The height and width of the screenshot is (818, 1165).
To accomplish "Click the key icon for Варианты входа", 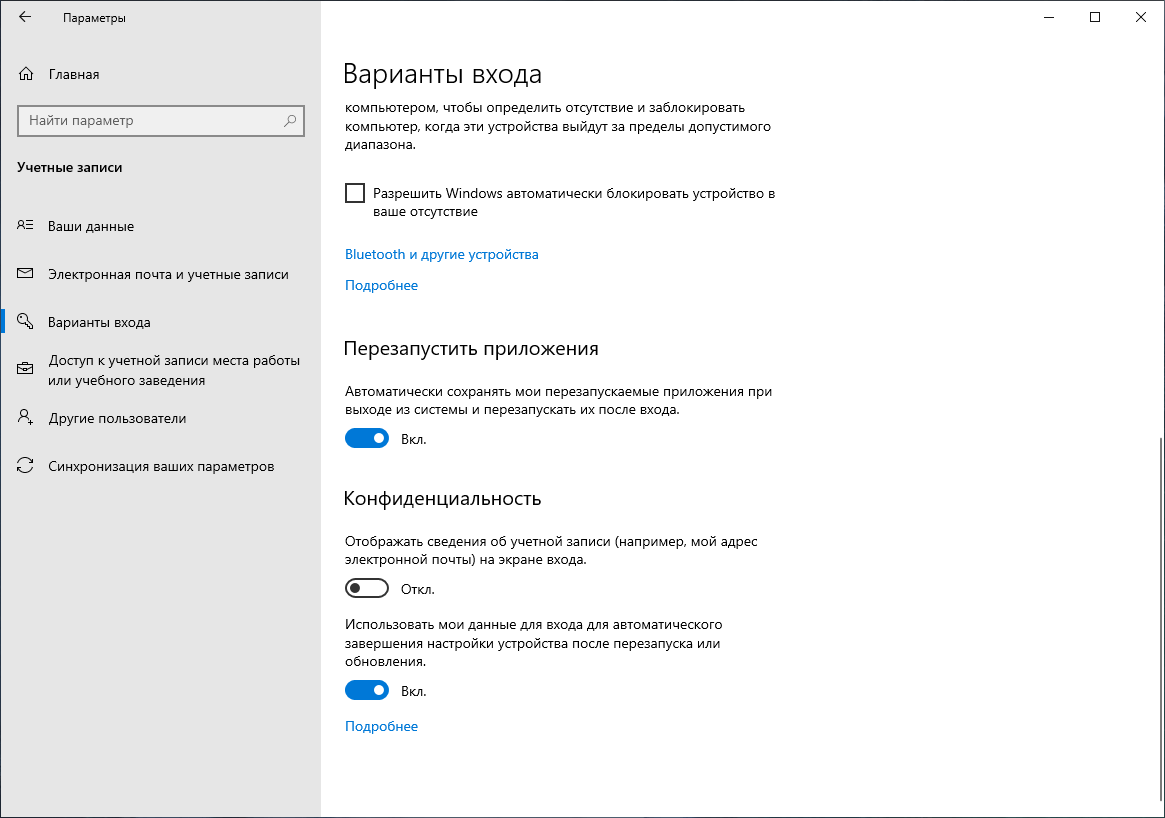I will click(26, 322).
